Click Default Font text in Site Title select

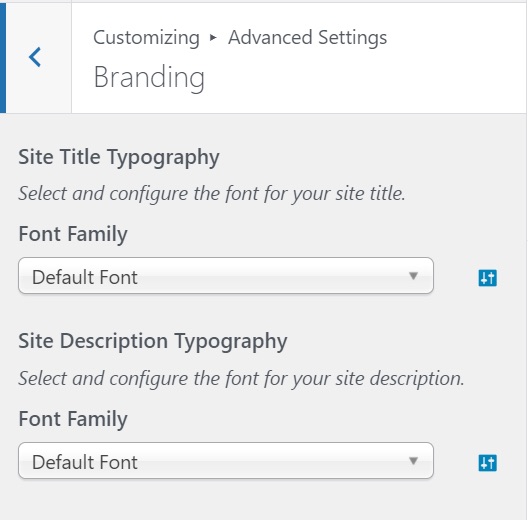pos(85,277)
